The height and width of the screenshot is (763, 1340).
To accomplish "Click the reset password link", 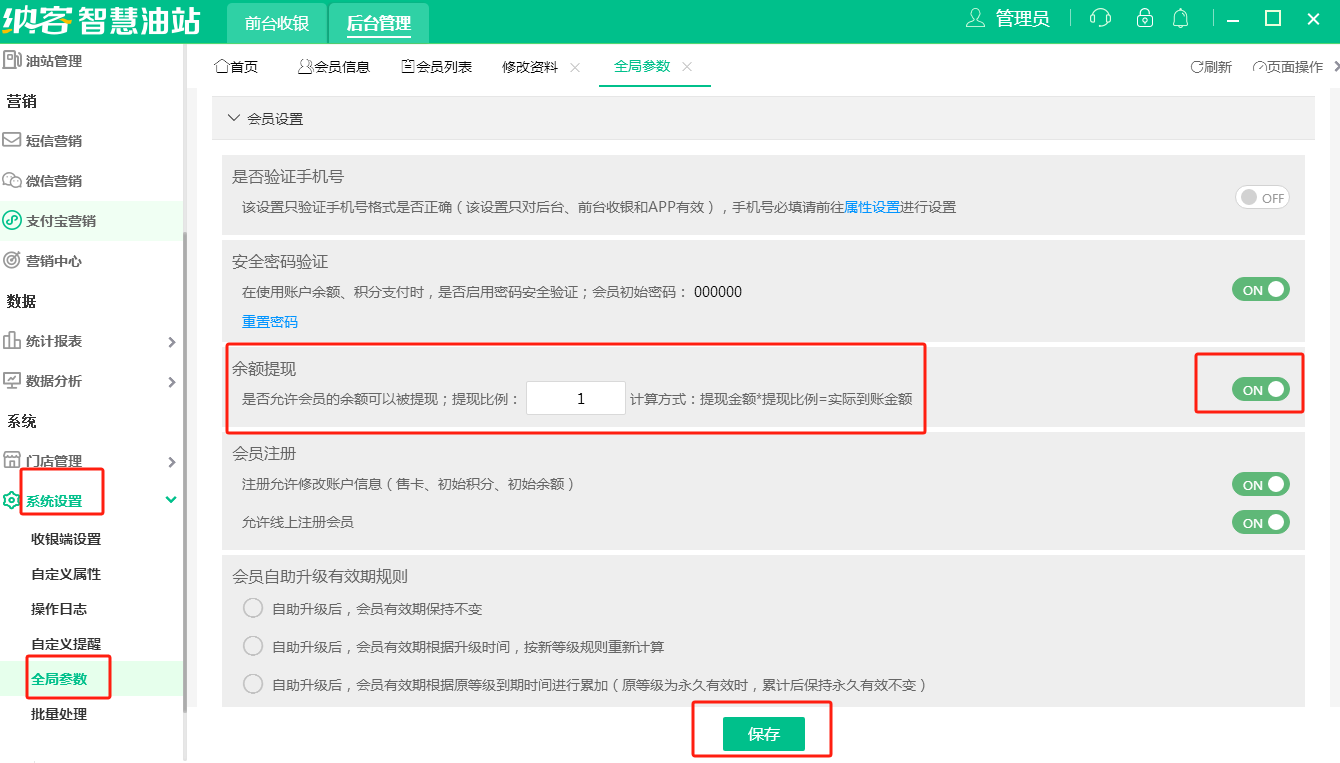I will 270,322.
